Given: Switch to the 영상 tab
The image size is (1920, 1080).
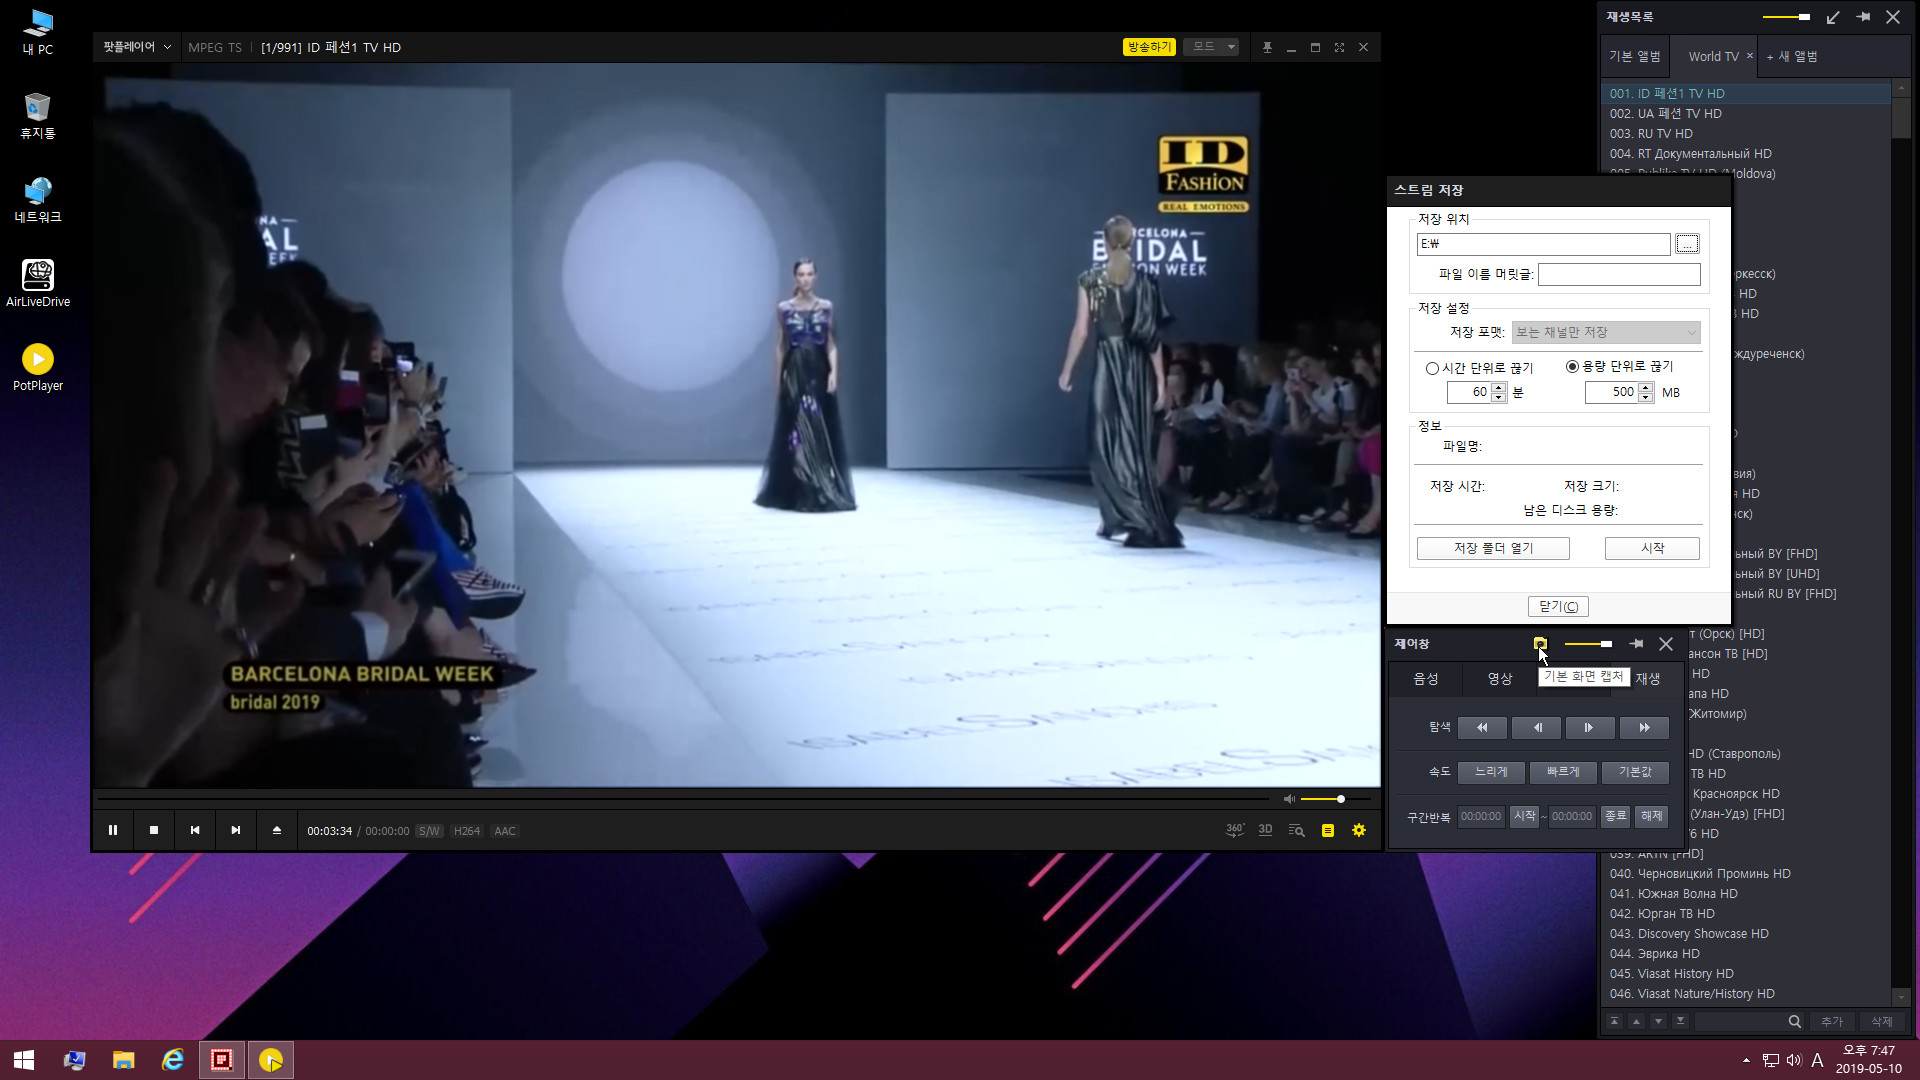Looking at the screenshot, I should (x=1500, y=678).
